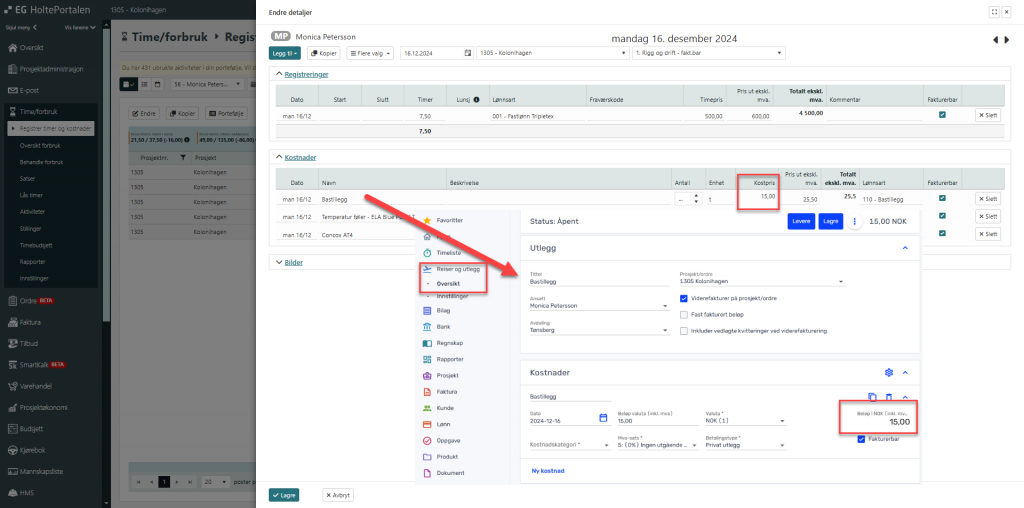Click the trash delete icon in Kostnader

tap(889, 397)
